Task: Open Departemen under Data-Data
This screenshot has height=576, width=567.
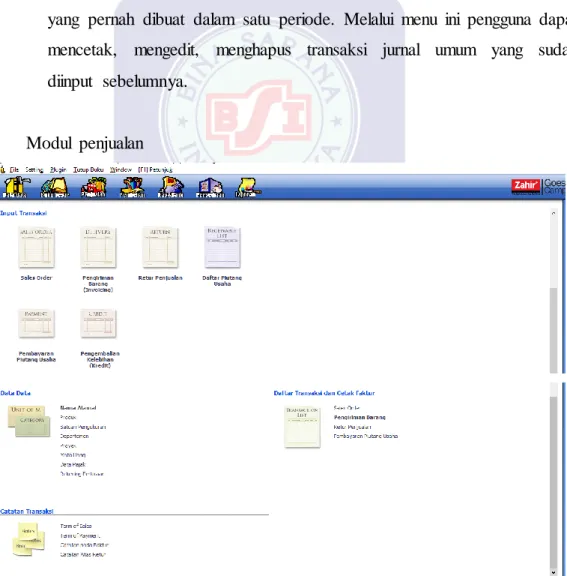Action: click(75, 436)
